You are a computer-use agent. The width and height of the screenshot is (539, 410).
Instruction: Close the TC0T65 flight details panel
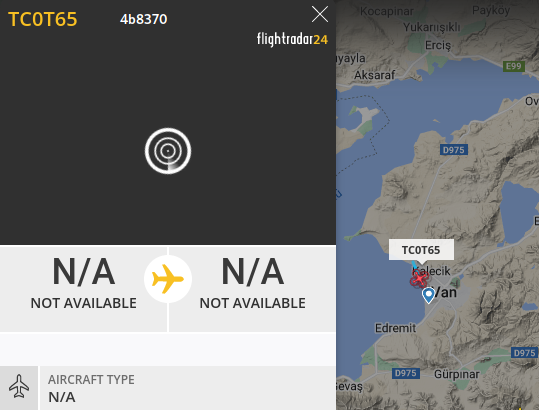(320, 14)
